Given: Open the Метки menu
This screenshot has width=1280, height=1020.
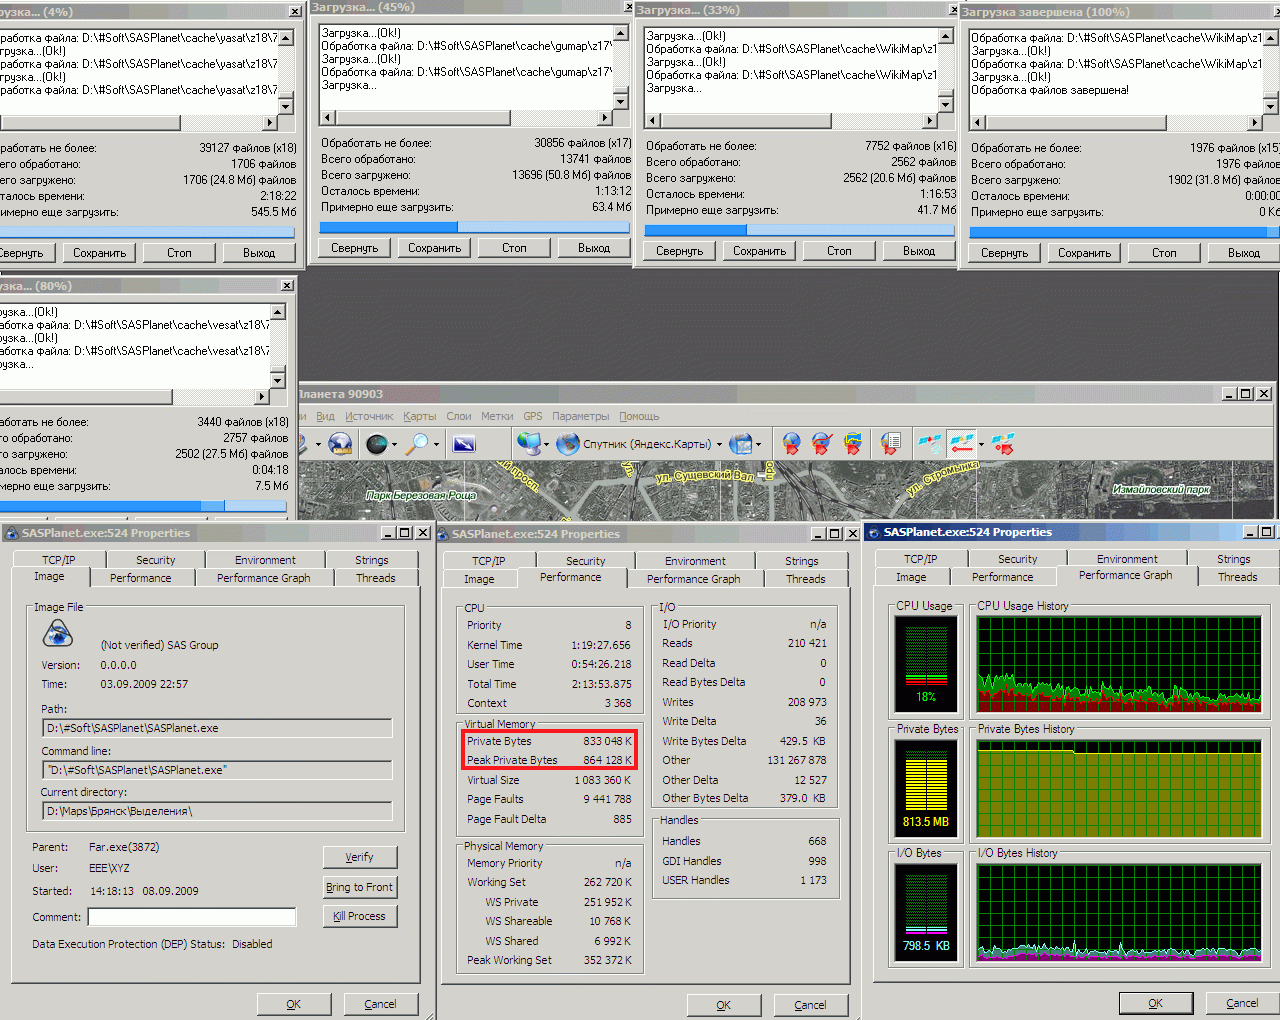Looking at the screenshot, I should [x=497, y=416].
